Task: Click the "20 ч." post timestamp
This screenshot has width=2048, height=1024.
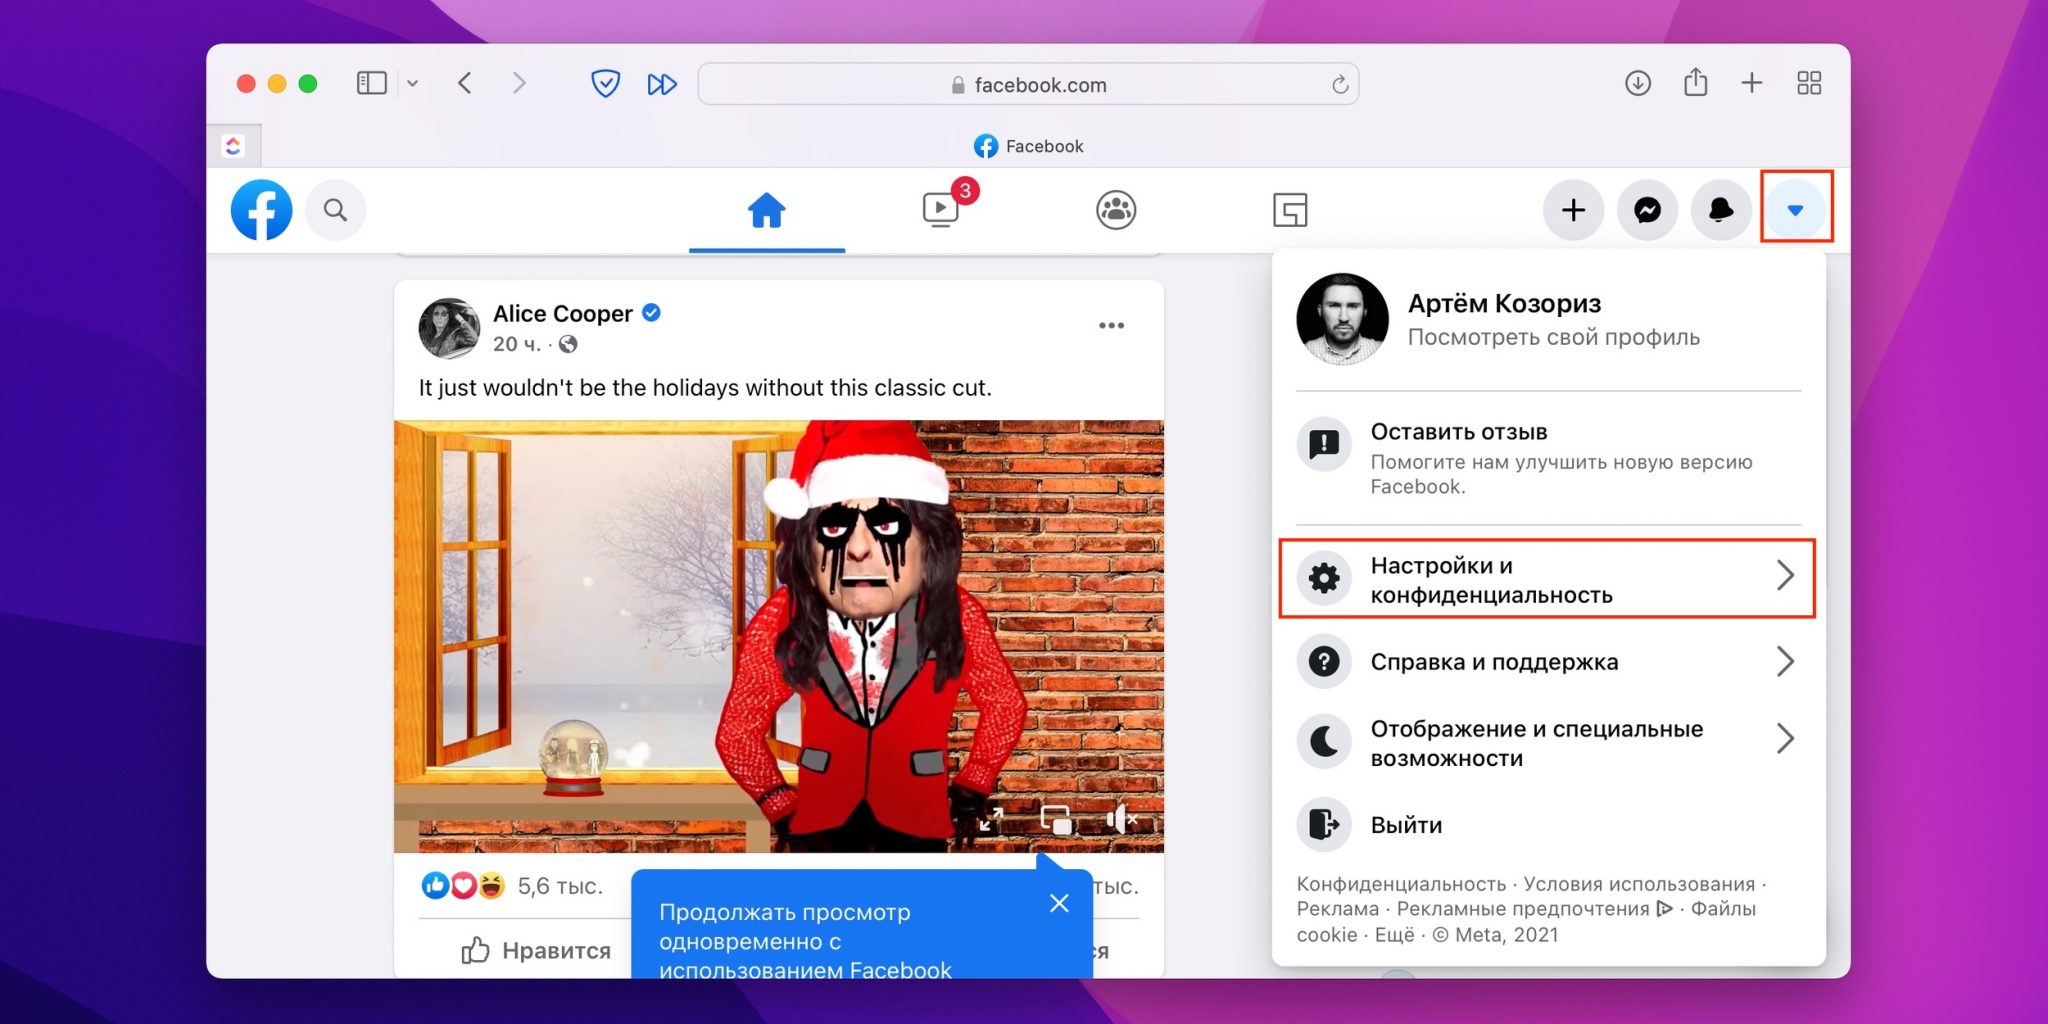Action: [516, 344]
